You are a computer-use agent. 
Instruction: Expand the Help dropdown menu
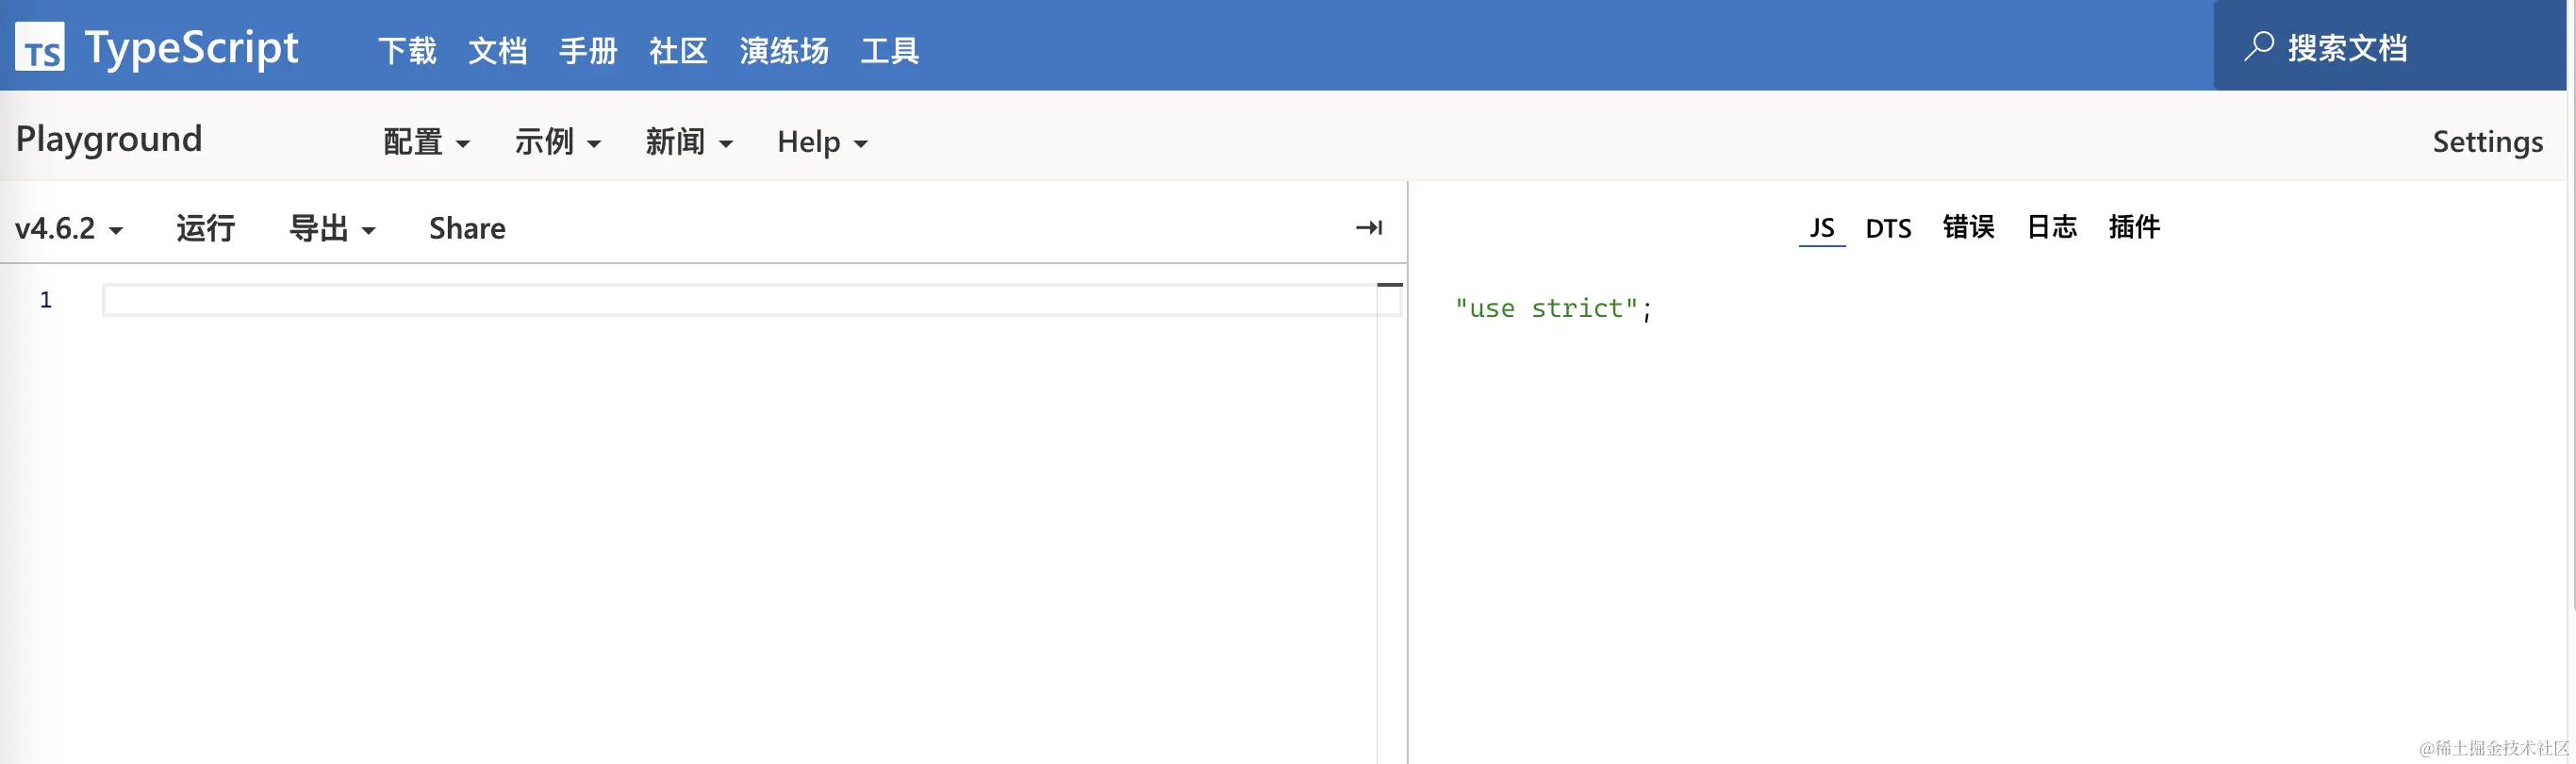[822, 142]
